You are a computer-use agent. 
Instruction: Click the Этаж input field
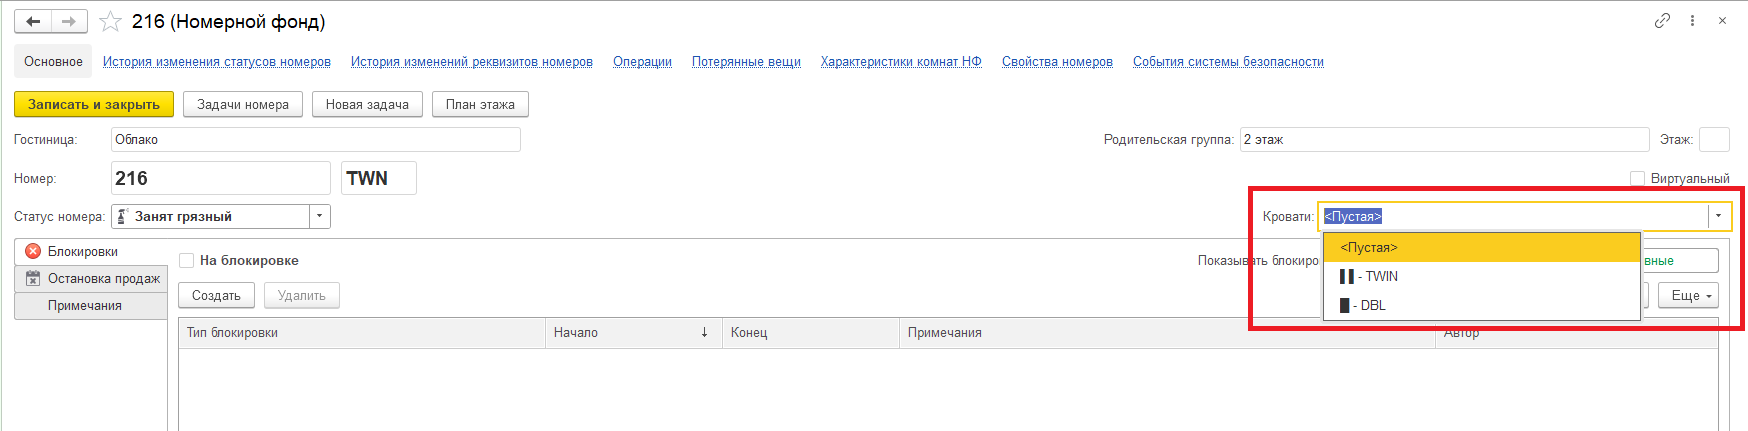[x=1714, y=139]
